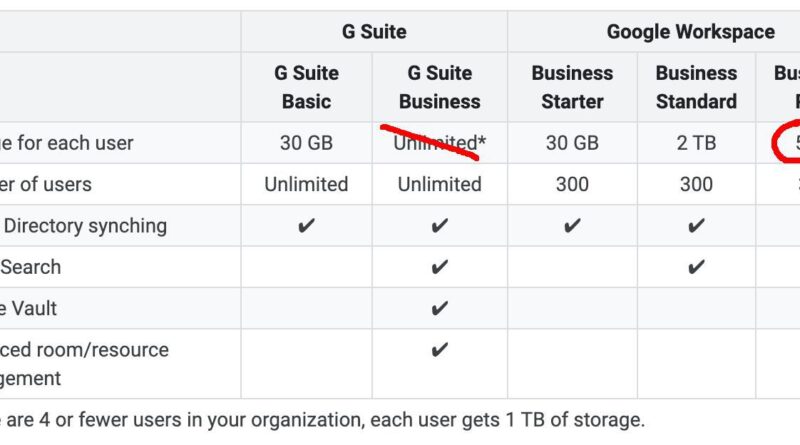This screenshot has width=800, height=445.
Task: Click Directory synching checkmark under Business Standard
Action: tap(696, 226)
